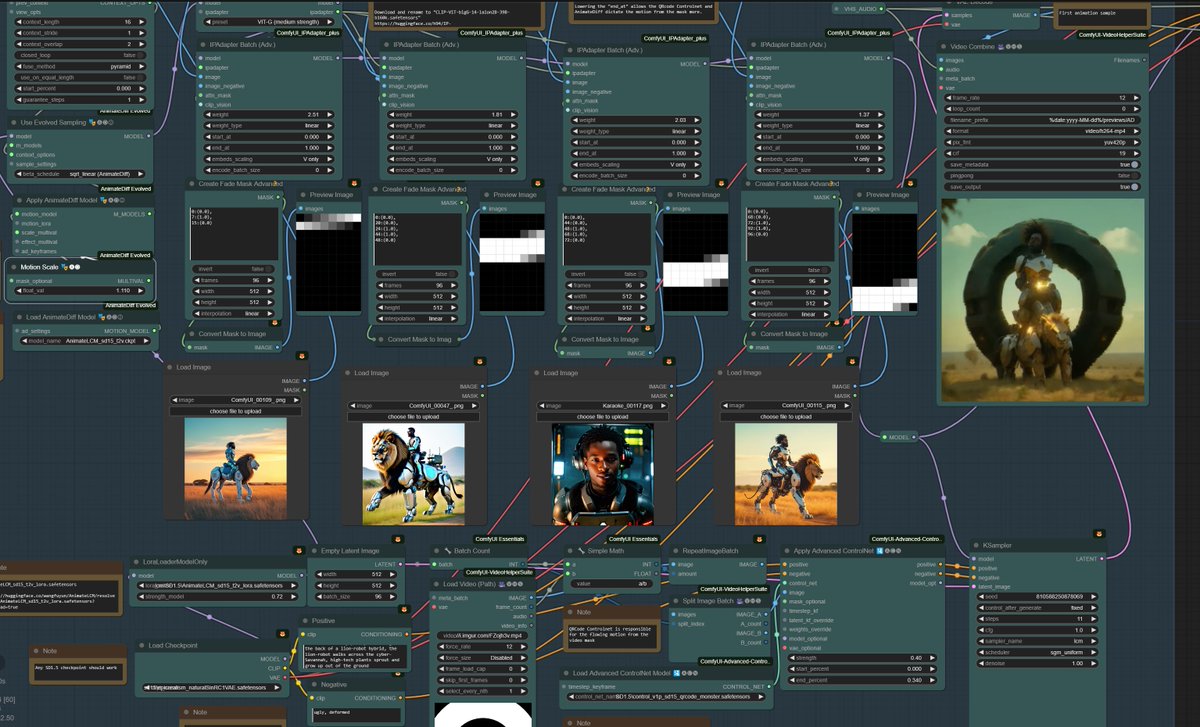Click choose file to upload under Karaoke_00117.png

[x=600, y=416]
